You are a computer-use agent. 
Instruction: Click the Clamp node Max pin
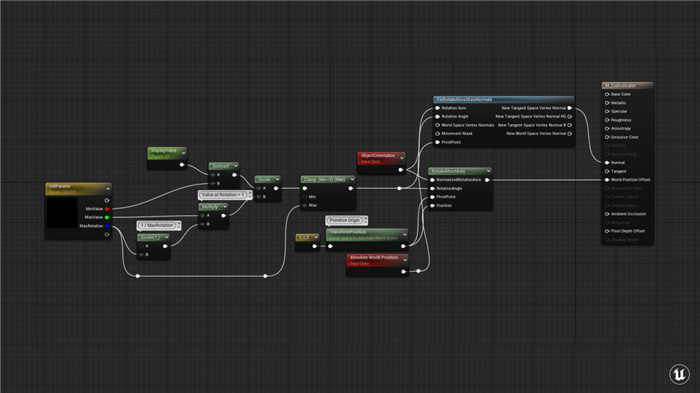click(305, 205)
